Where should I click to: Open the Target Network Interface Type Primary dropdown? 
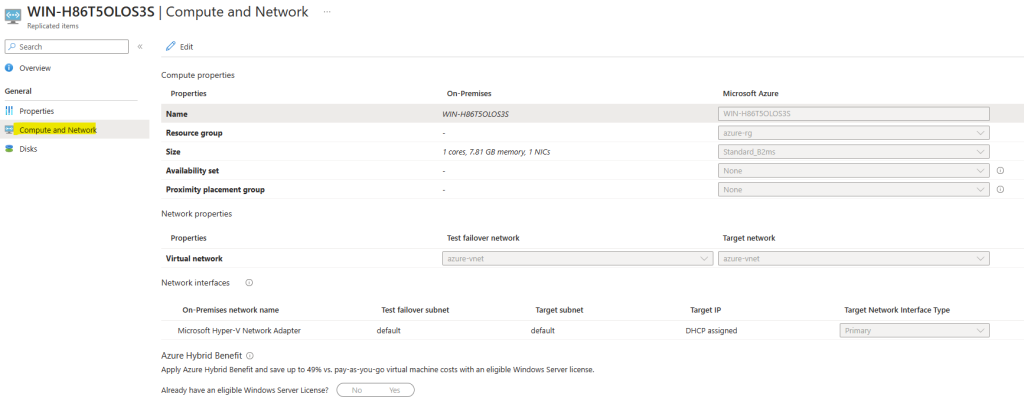(914, 331)
